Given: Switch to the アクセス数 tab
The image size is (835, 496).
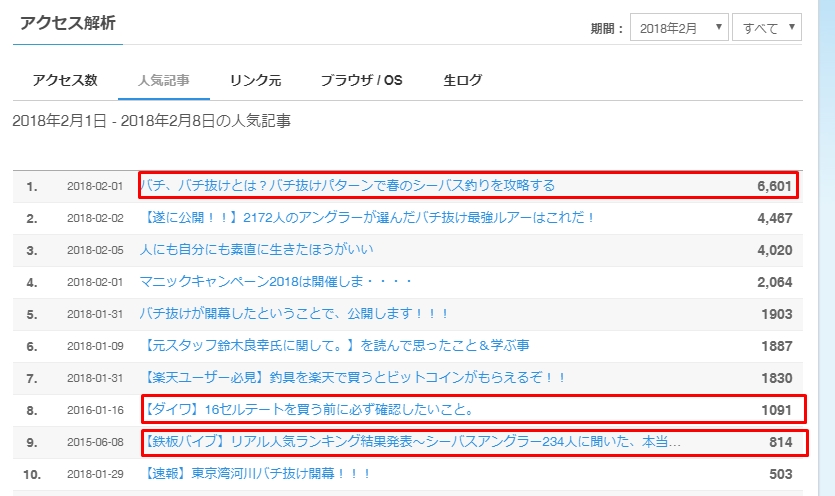Looking at the screenshot, I should click(65, 80).
